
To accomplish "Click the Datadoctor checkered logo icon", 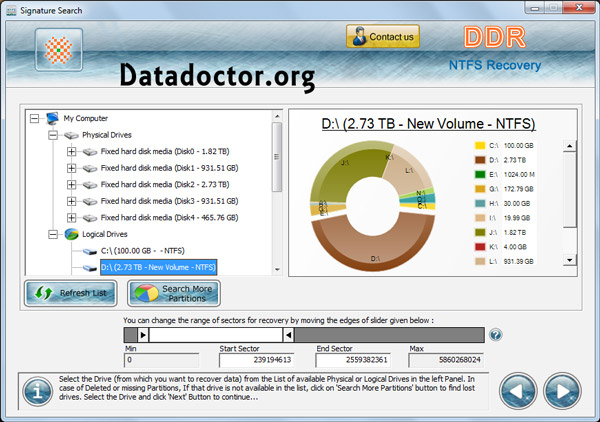I will pos(59,50).
